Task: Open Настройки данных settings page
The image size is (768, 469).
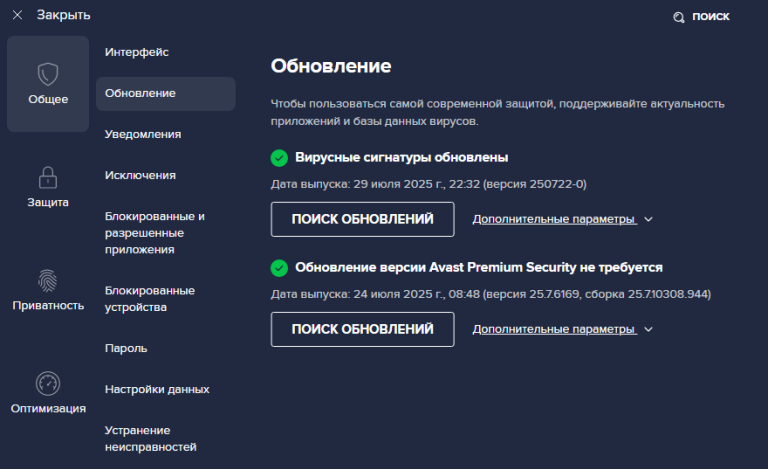Action: (157, 389)
